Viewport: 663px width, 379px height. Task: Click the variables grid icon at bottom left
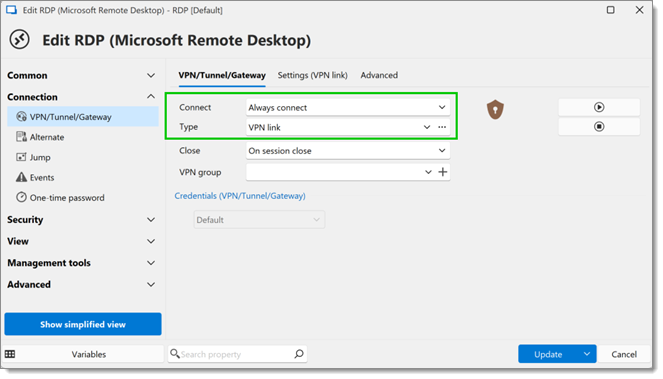click(x=10, y=354)
